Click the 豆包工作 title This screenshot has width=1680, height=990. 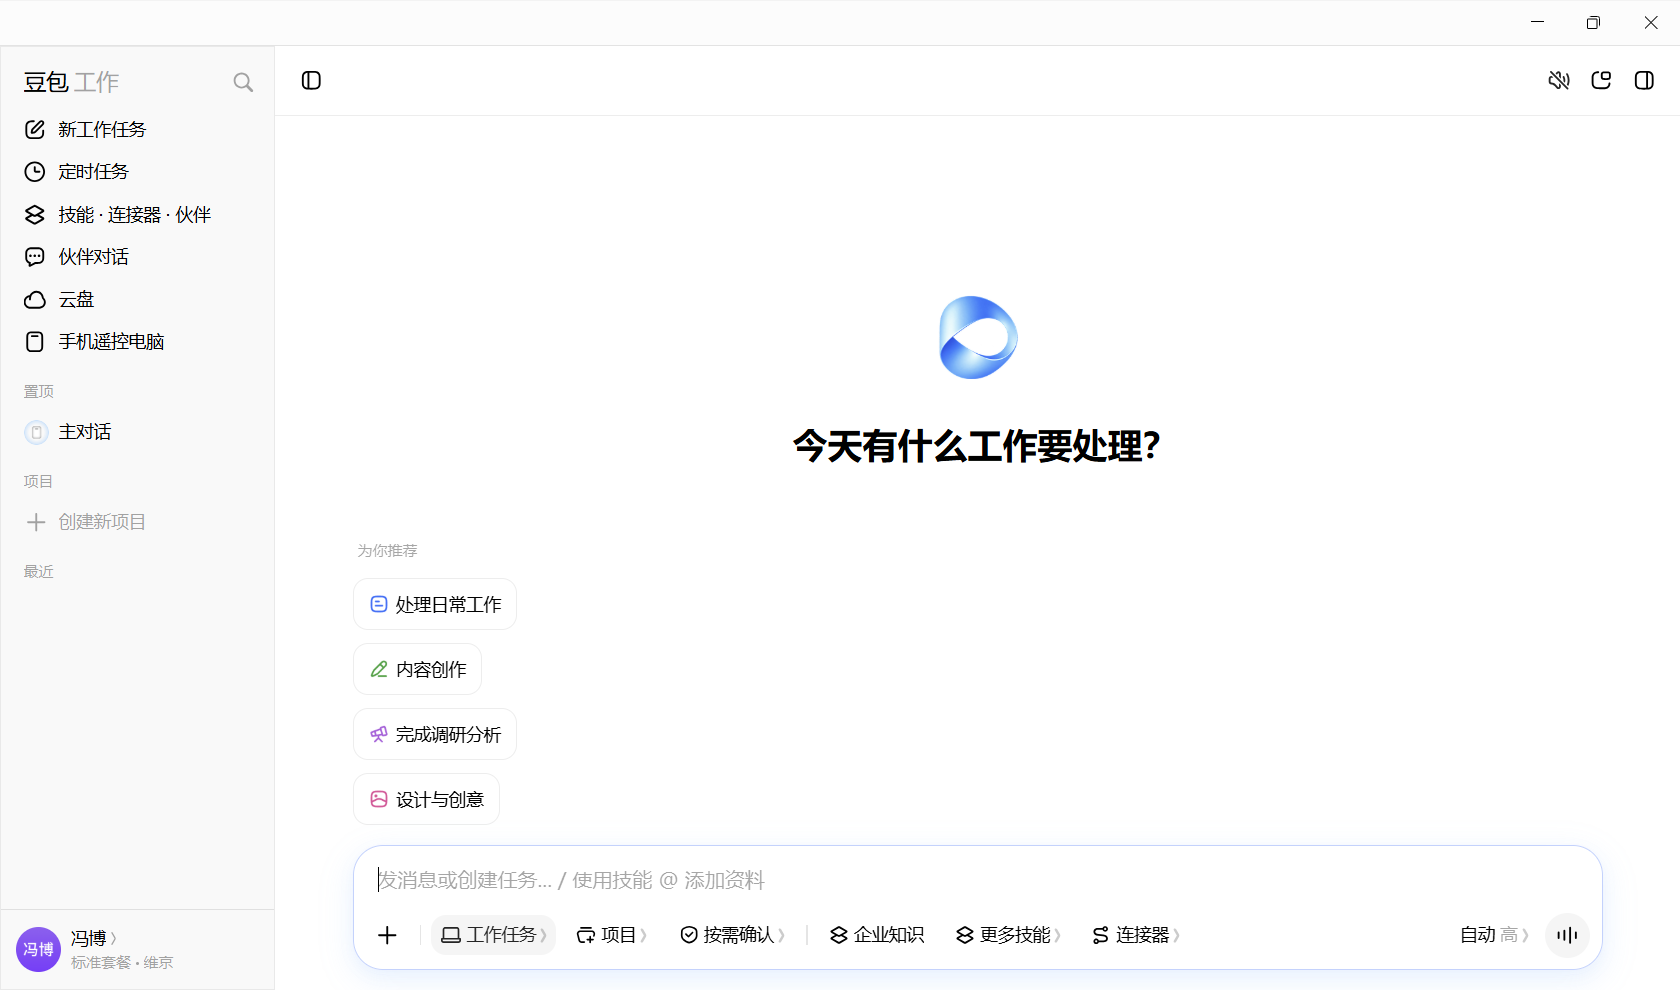[x=71, y=82]
